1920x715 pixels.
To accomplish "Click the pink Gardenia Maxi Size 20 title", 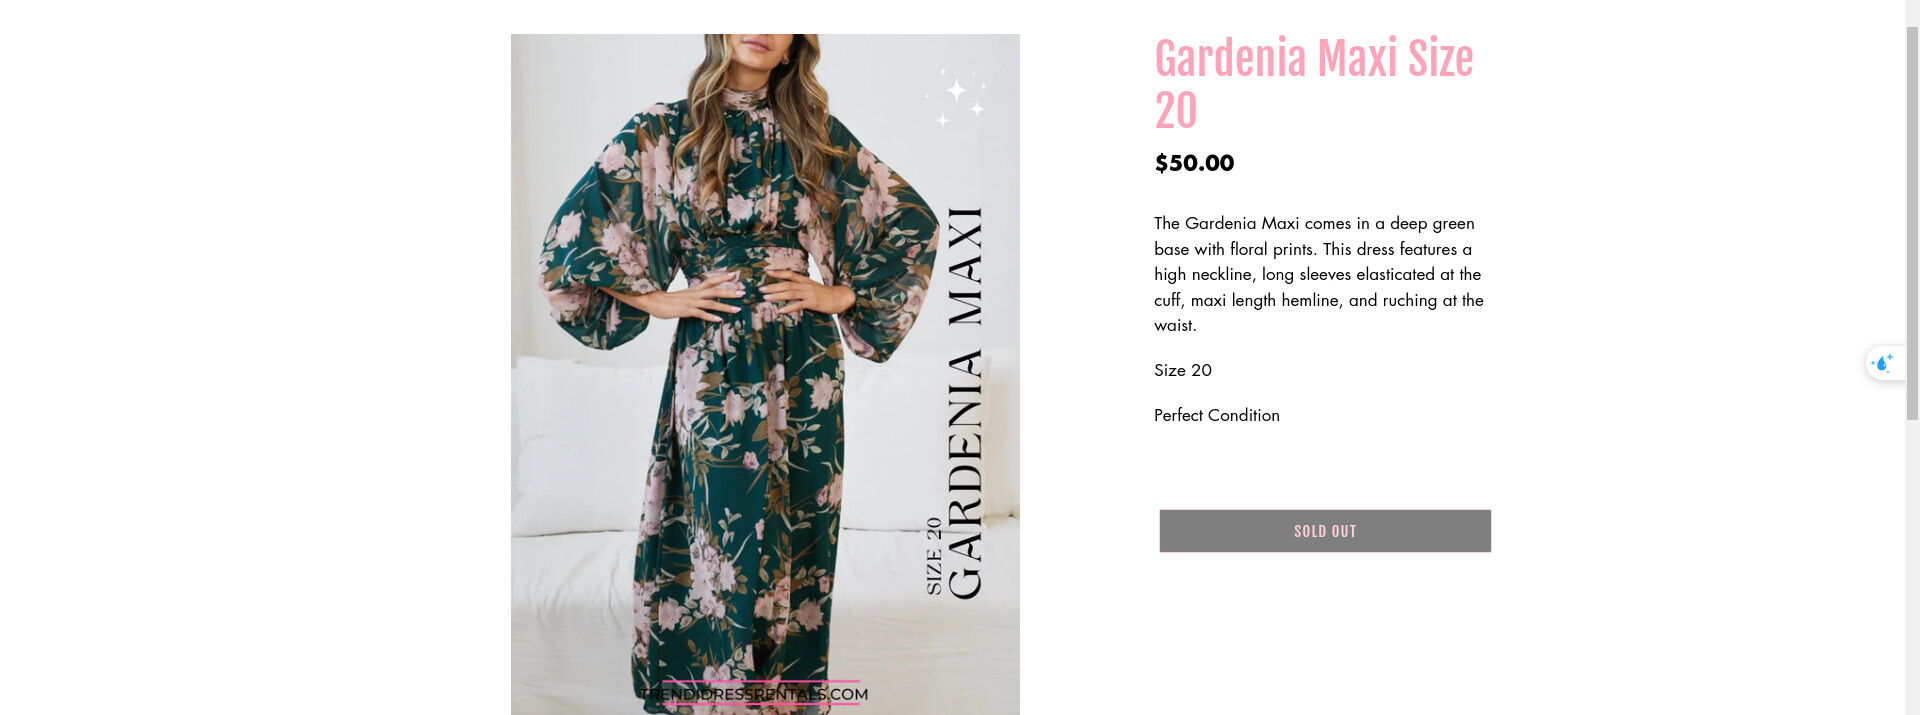I will point(1314,85).
